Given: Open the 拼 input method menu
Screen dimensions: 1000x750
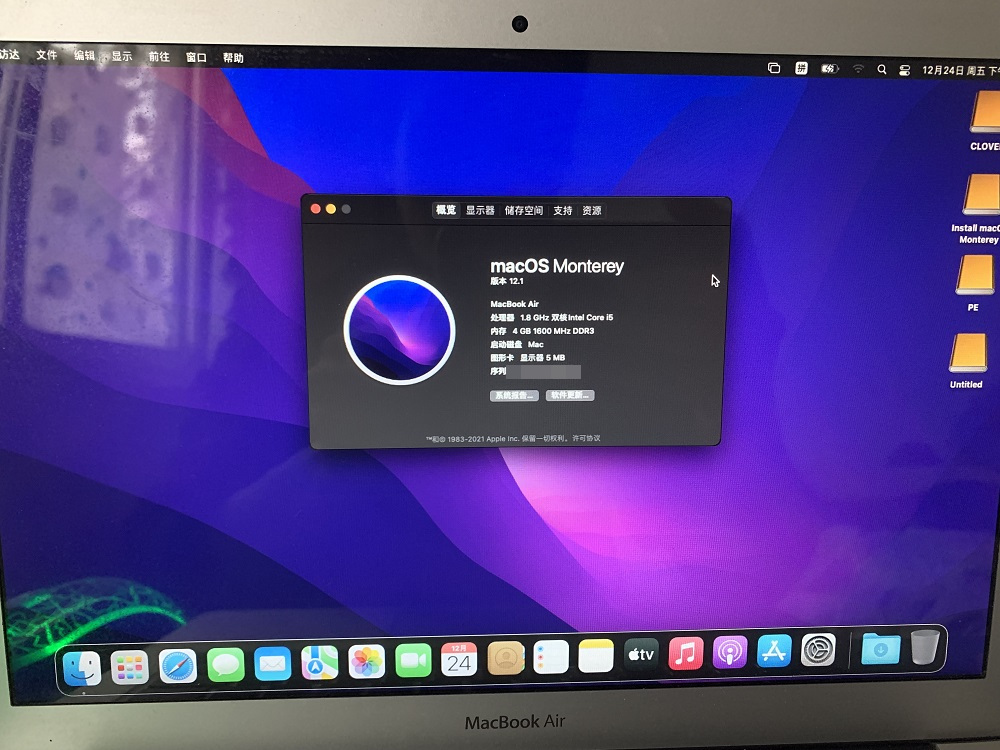Looking at the screenshot, I should point(801,68).
